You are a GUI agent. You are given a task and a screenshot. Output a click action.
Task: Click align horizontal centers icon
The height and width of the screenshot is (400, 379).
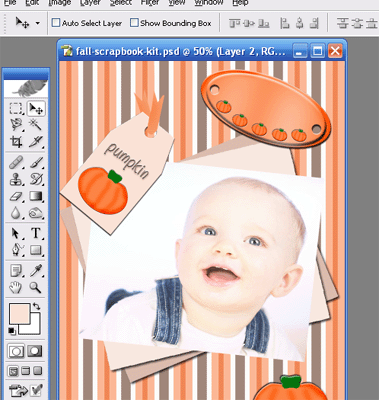point(299,23)
